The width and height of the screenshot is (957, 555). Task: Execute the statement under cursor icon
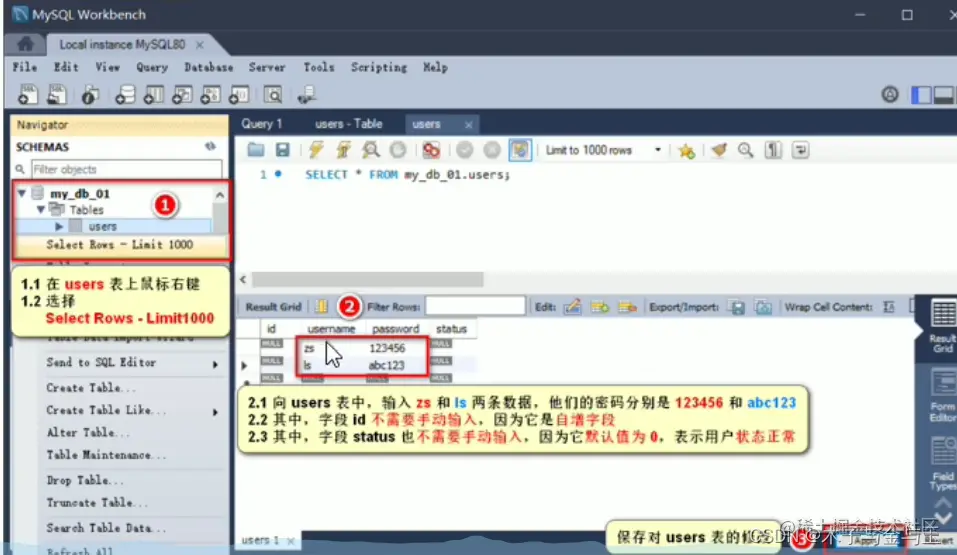[344, 150]
